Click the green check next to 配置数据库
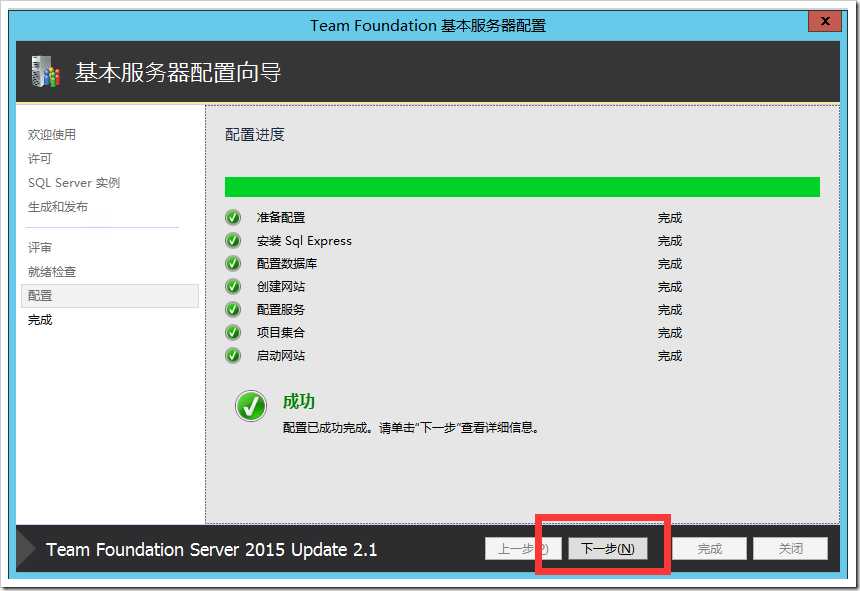Viewport: 860px width, 591px height. (233, 264)
